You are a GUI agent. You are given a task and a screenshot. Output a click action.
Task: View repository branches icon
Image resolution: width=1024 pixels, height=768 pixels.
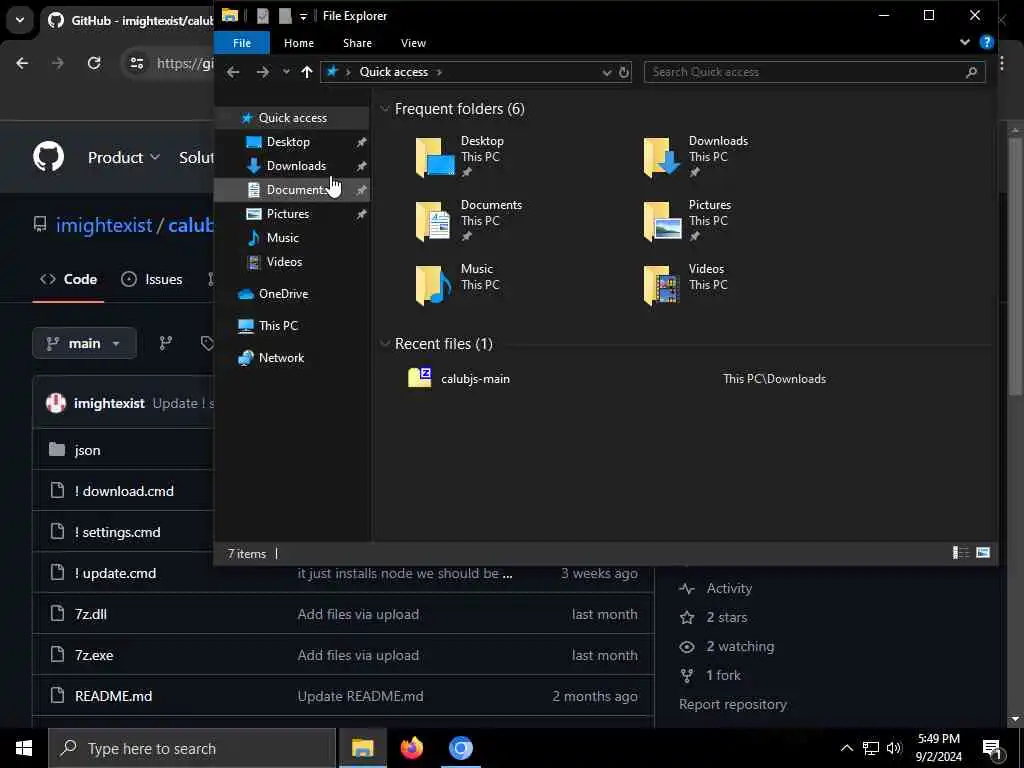[166, 343]
